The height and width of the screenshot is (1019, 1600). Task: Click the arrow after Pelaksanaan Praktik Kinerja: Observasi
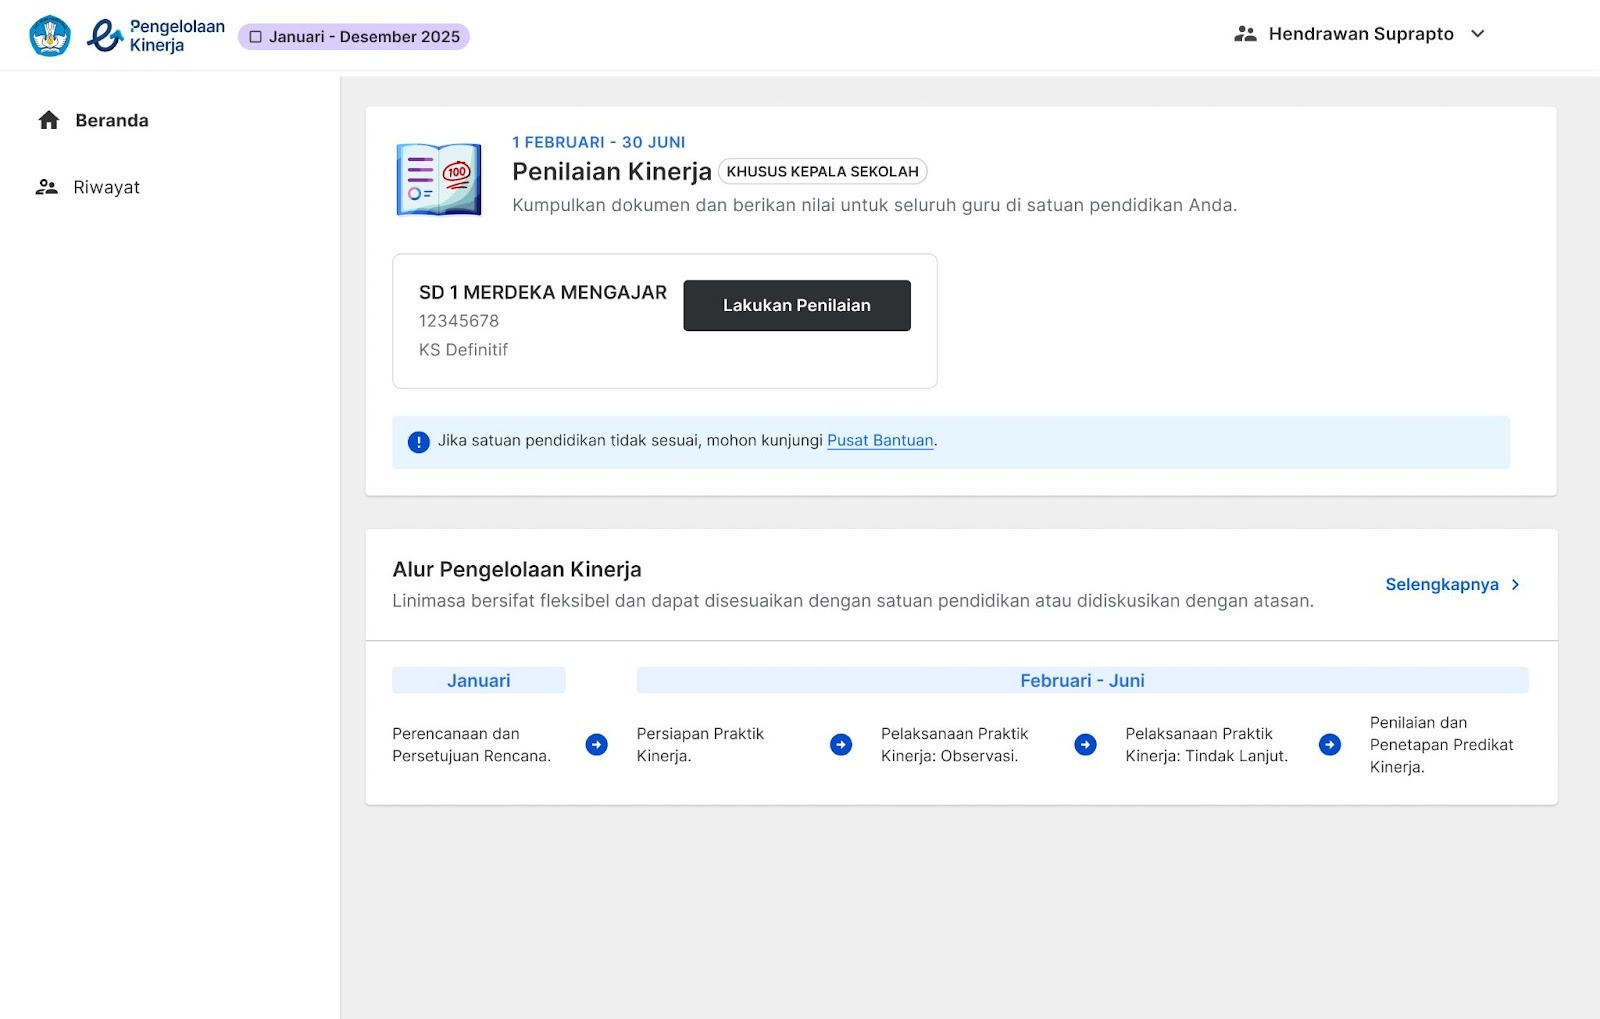1085,745
